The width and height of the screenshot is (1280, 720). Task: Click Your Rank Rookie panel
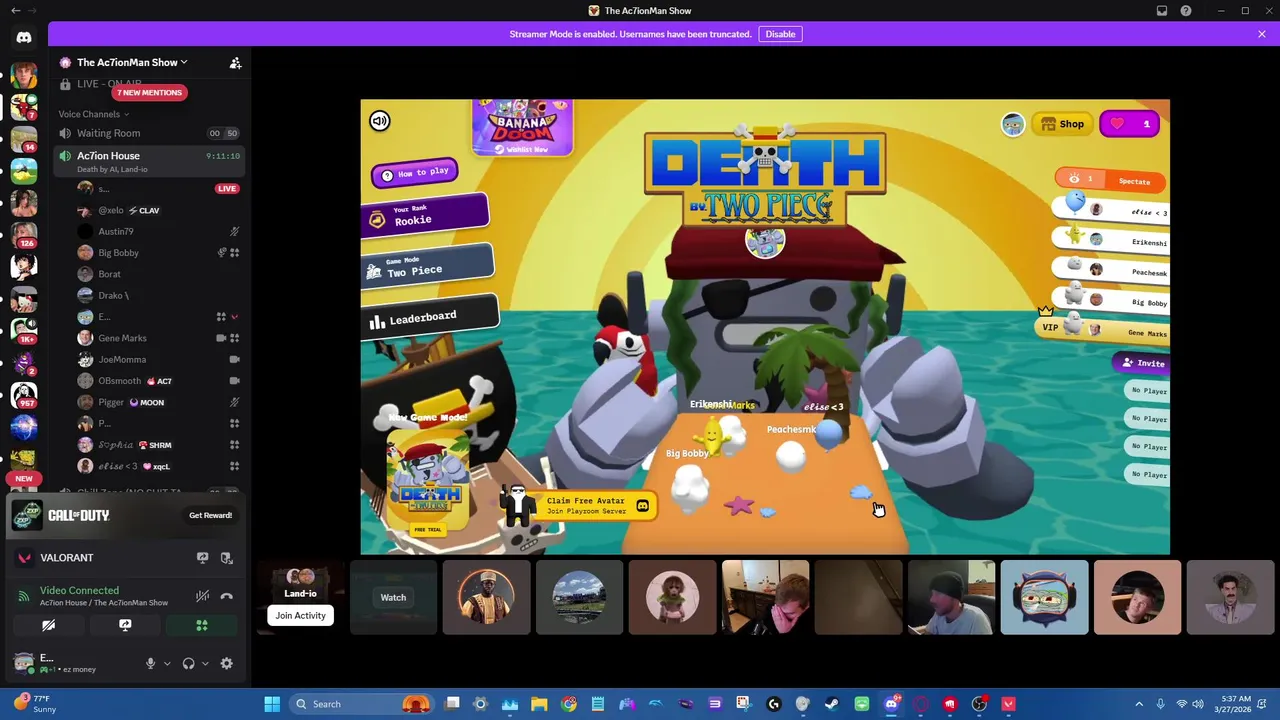425,216
